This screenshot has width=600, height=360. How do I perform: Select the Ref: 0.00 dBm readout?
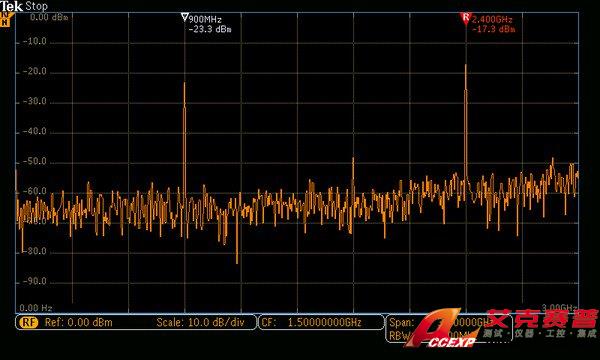pyautogui.click(x=79, y=323)
